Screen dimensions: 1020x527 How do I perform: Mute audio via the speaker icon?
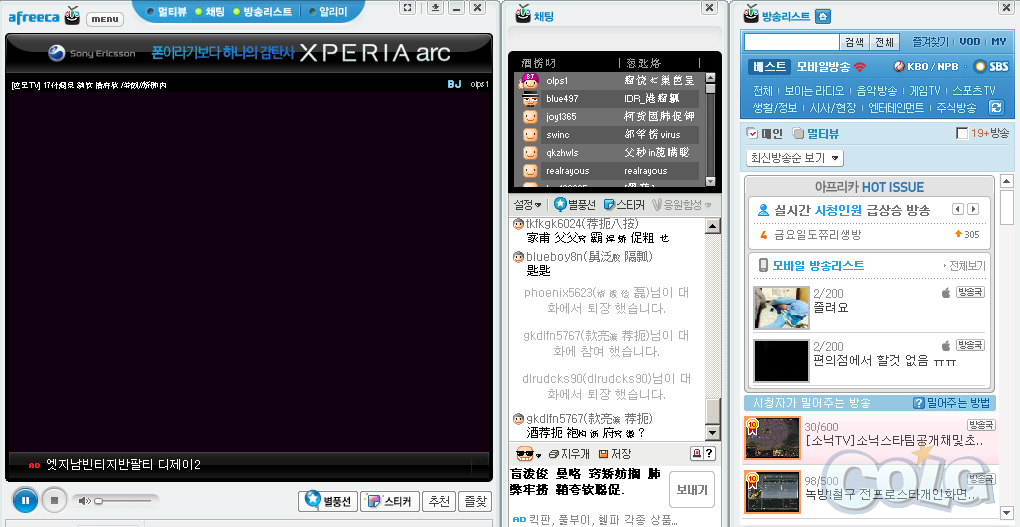pyautogui.click(x=85, y=500)
